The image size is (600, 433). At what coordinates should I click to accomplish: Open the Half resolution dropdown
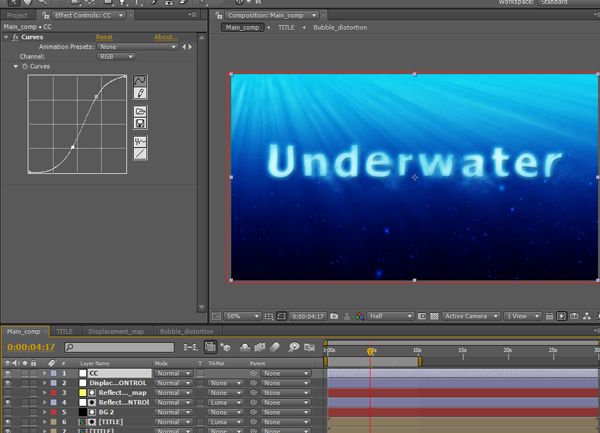click(390, 316)
